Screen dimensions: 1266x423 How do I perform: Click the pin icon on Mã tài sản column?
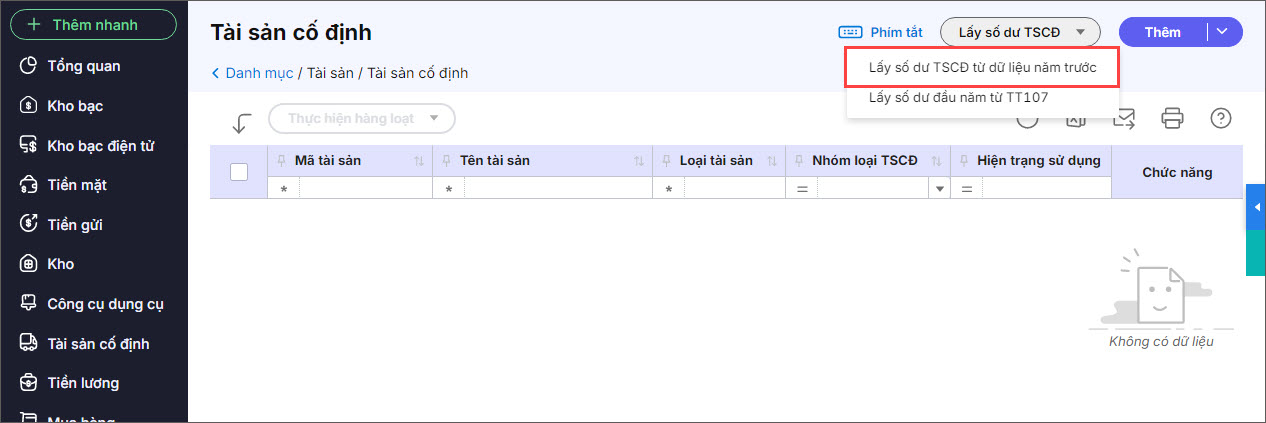[x=281, y=160]
